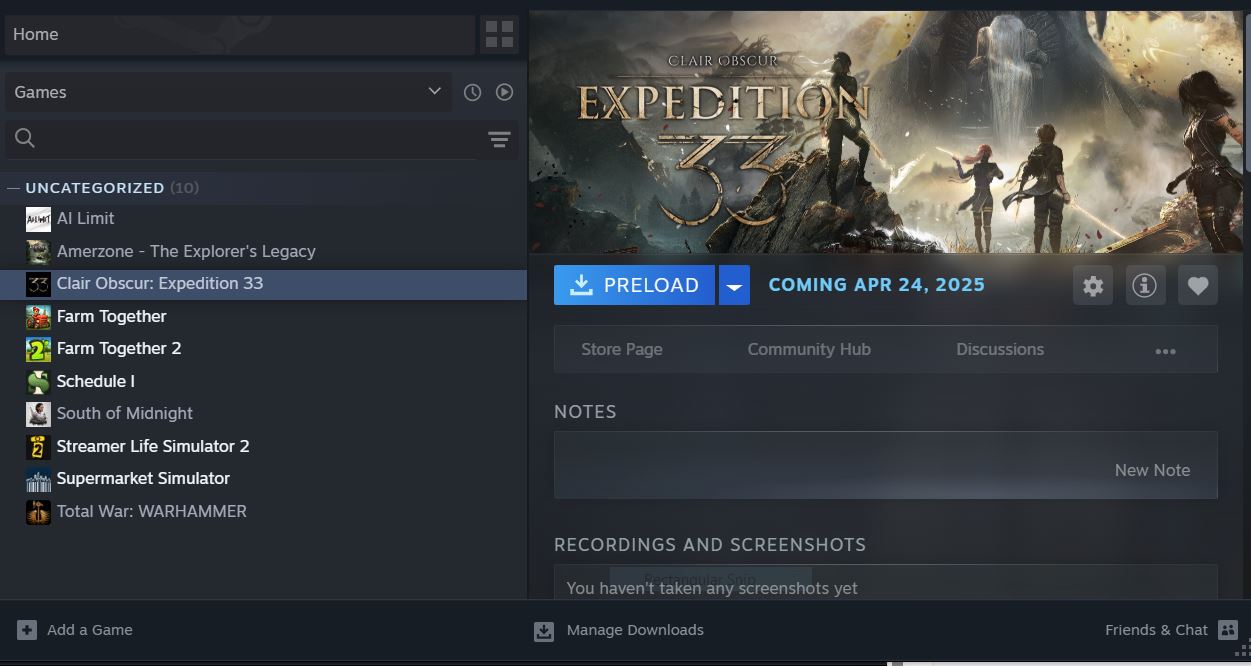
Task: Click the UNCATEGORIZED section heading
Action: click(x=95, y=188)
